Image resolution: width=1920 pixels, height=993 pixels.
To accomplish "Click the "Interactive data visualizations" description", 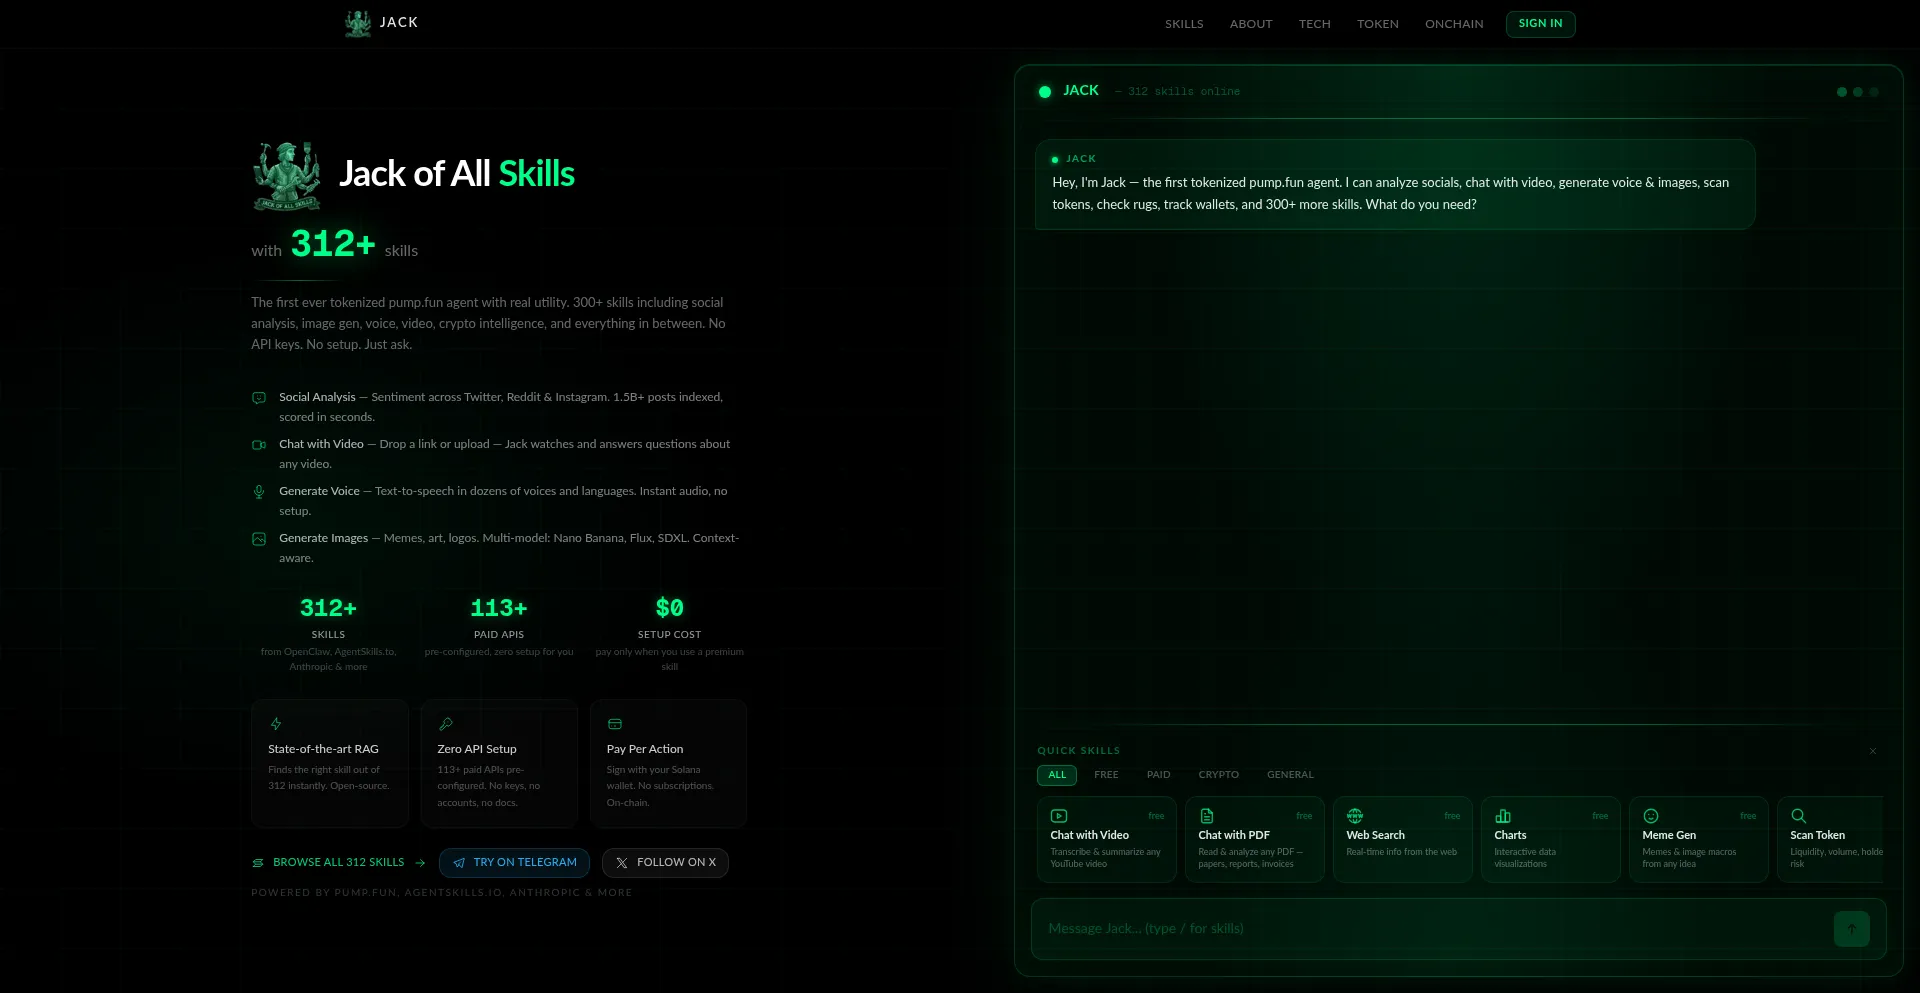I will (x=1525, y=858).
